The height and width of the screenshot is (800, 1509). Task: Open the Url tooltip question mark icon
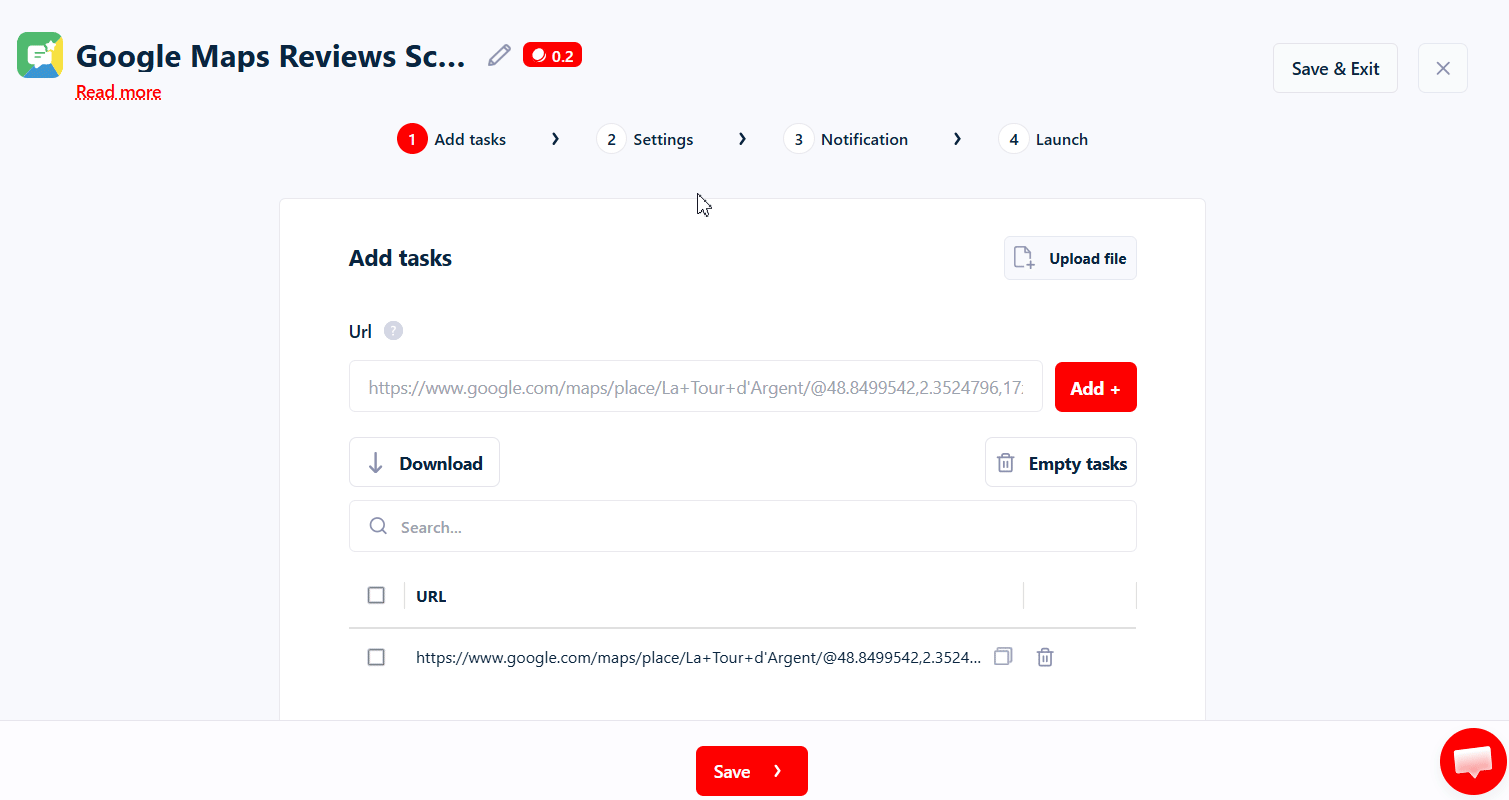(x=393, y=330)
